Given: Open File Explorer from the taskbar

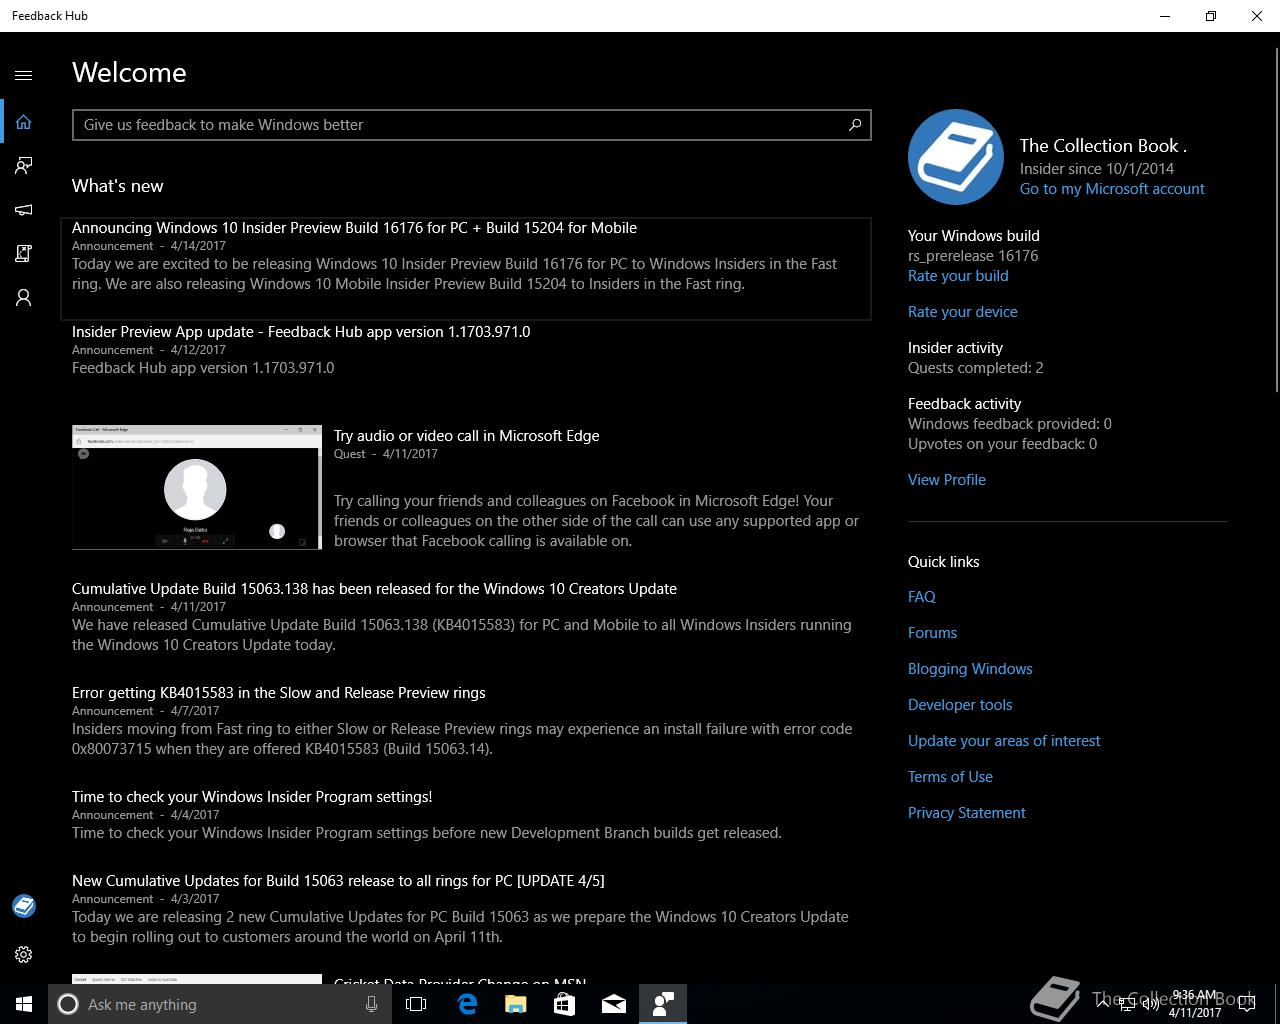Looking at the screenshot, I should pyautogui.click(x=515, y=1004).
